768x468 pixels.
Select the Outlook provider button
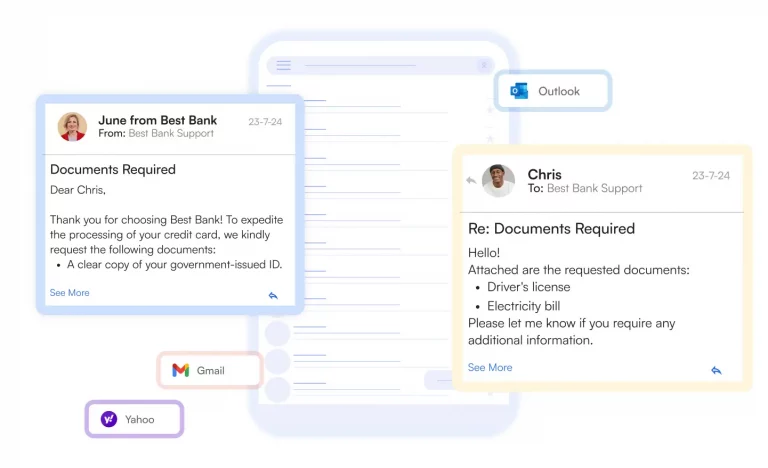click(x=553, y=91)
